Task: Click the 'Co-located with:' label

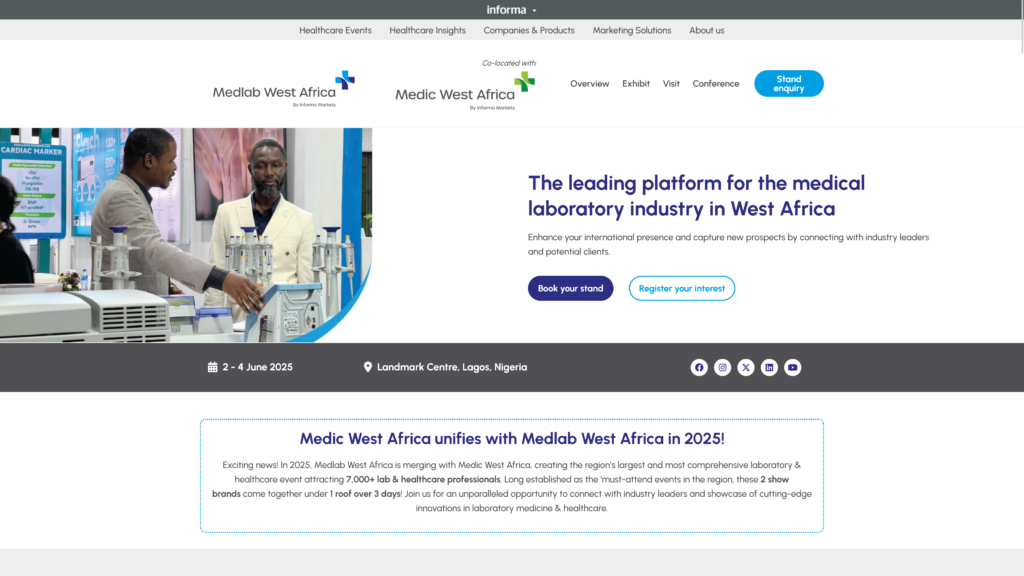Action: click(x=509, y=63)
